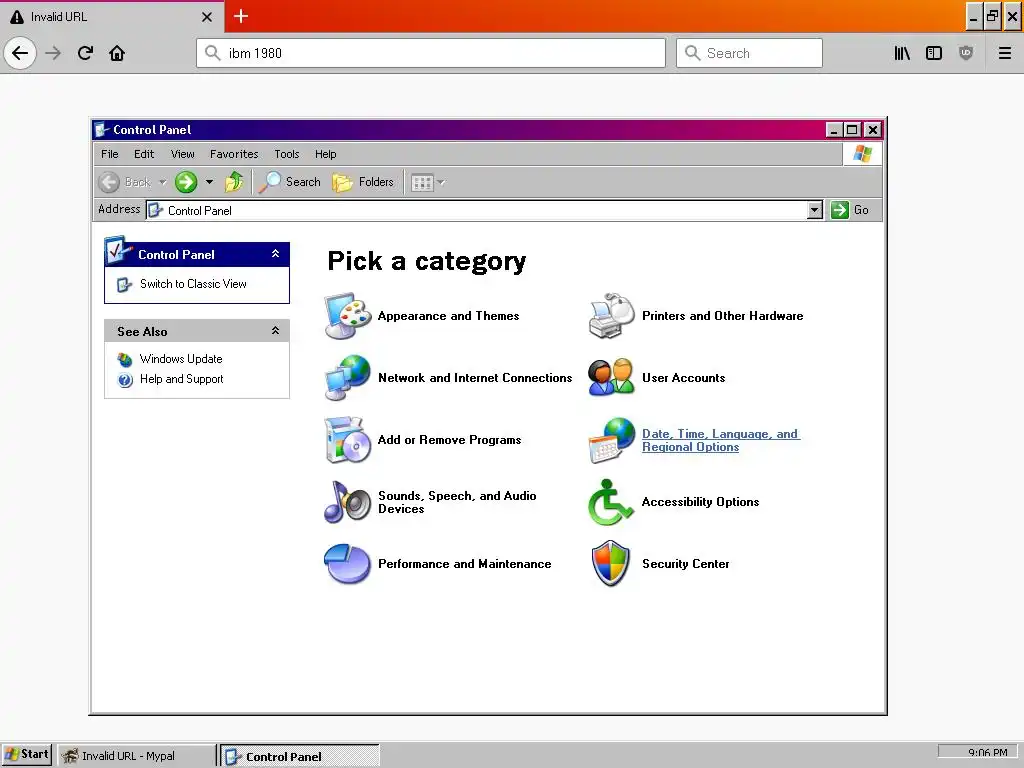Click the Go button next to Address bar
Image resolution: width=1024 pixels, height=768 pixels.
coord(850,210)
